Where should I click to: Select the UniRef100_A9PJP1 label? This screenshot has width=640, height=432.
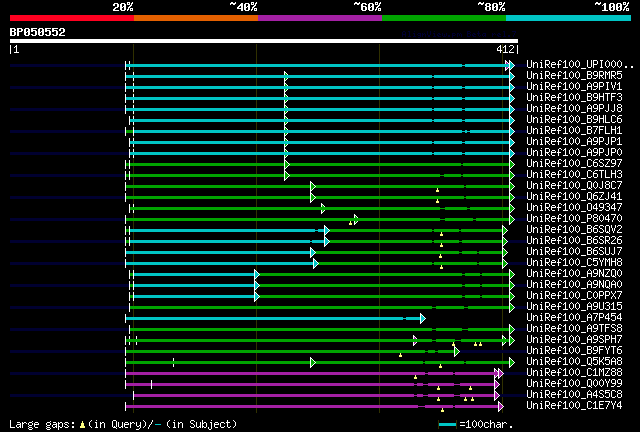(x=574, y=142)
